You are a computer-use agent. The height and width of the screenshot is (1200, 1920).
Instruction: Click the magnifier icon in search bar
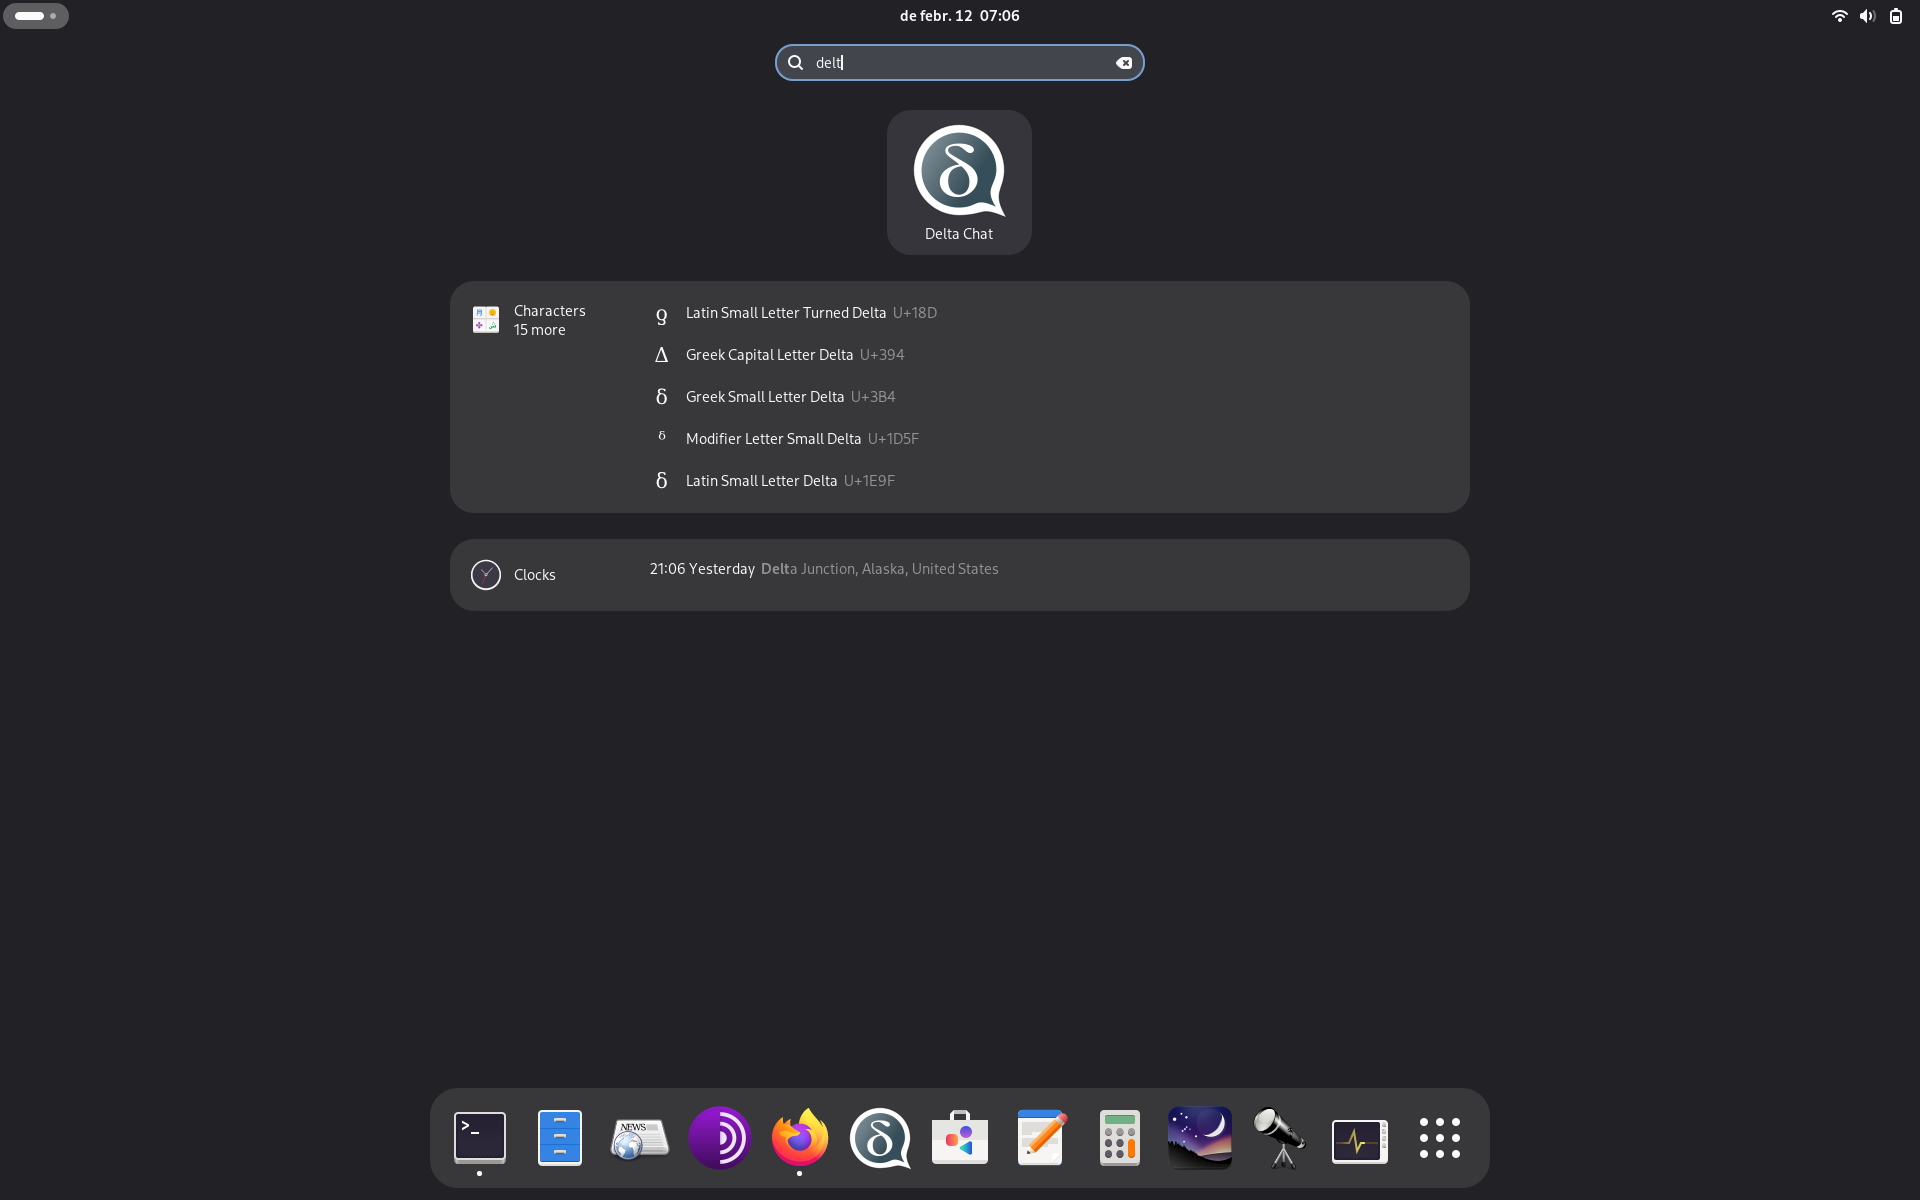795,63
